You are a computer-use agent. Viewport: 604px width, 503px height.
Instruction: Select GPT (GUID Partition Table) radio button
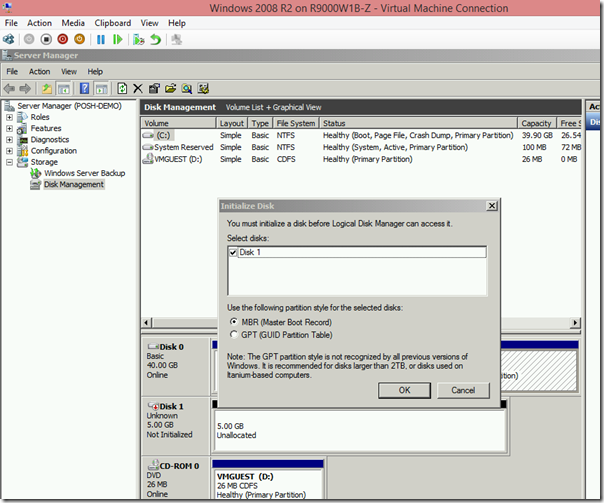[x=233, y=334]
